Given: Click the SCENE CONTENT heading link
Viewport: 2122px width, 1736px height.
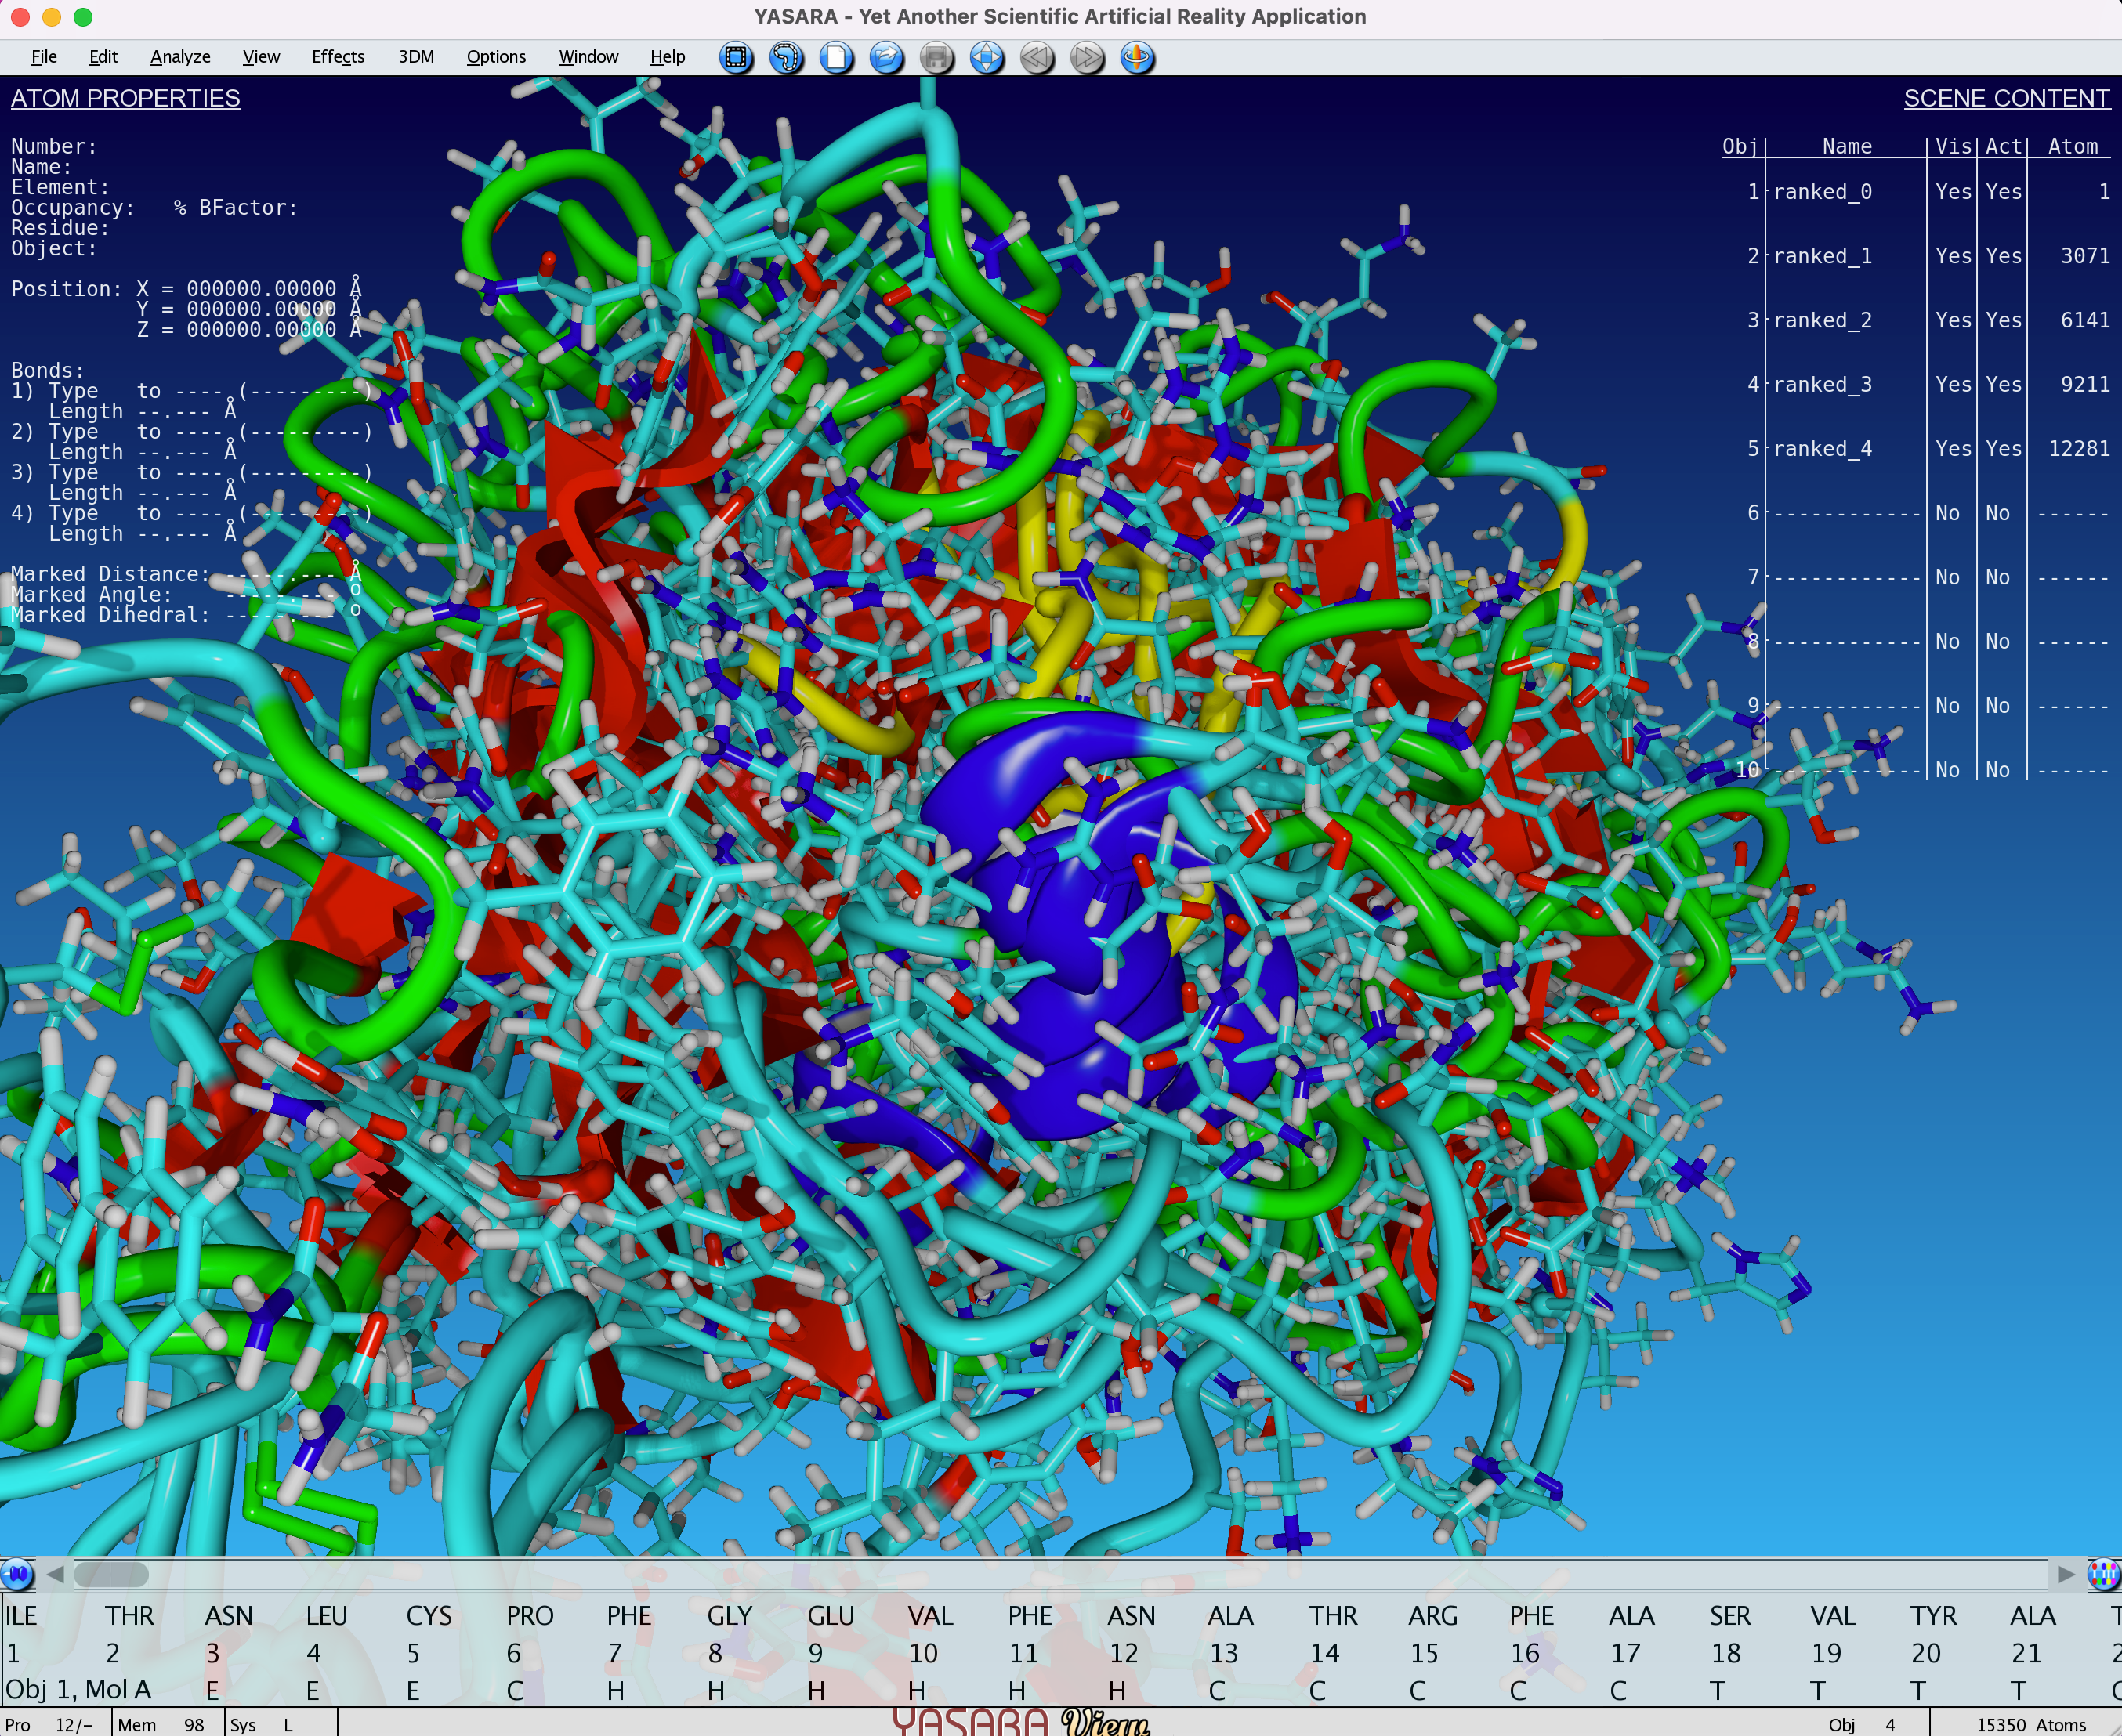Looking at the screenshot, I should (x=2006, y=98).
